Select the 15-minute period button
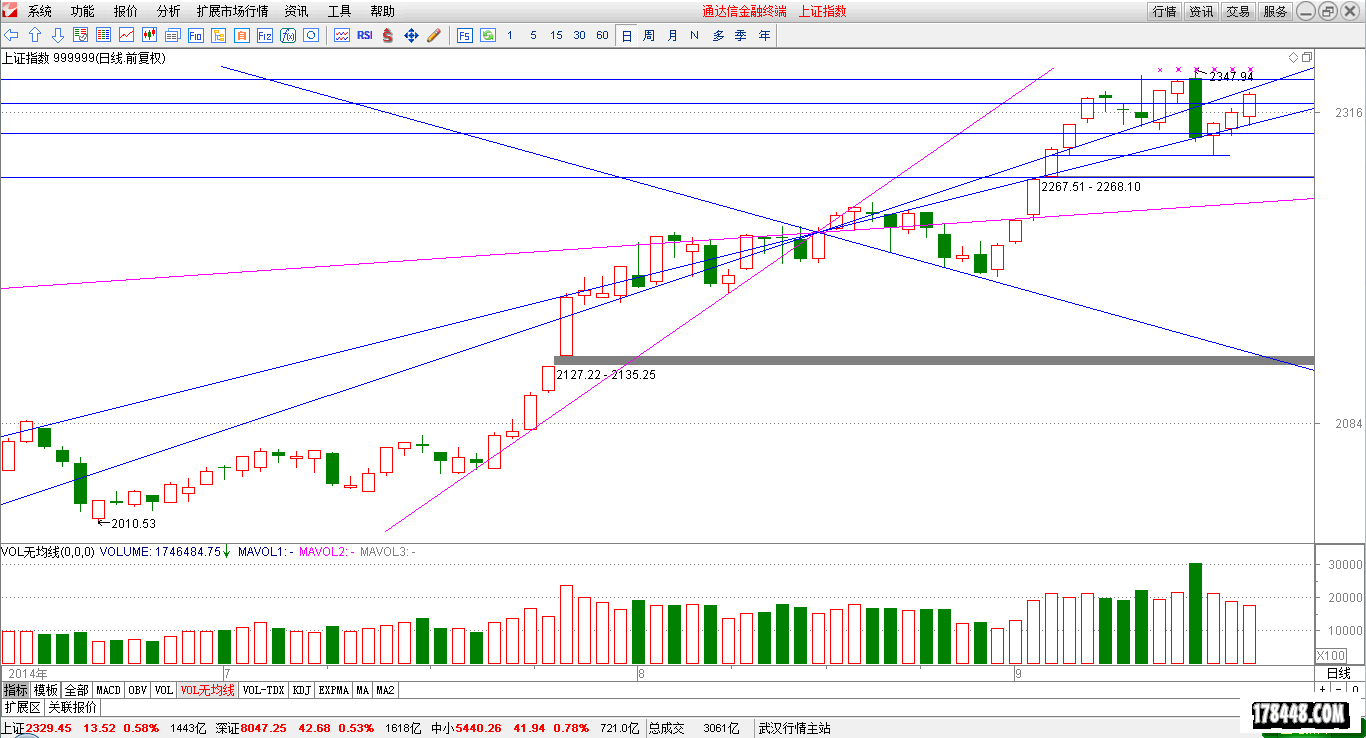The height and width of the screenshot is (738, 1366). pos(556,35)
